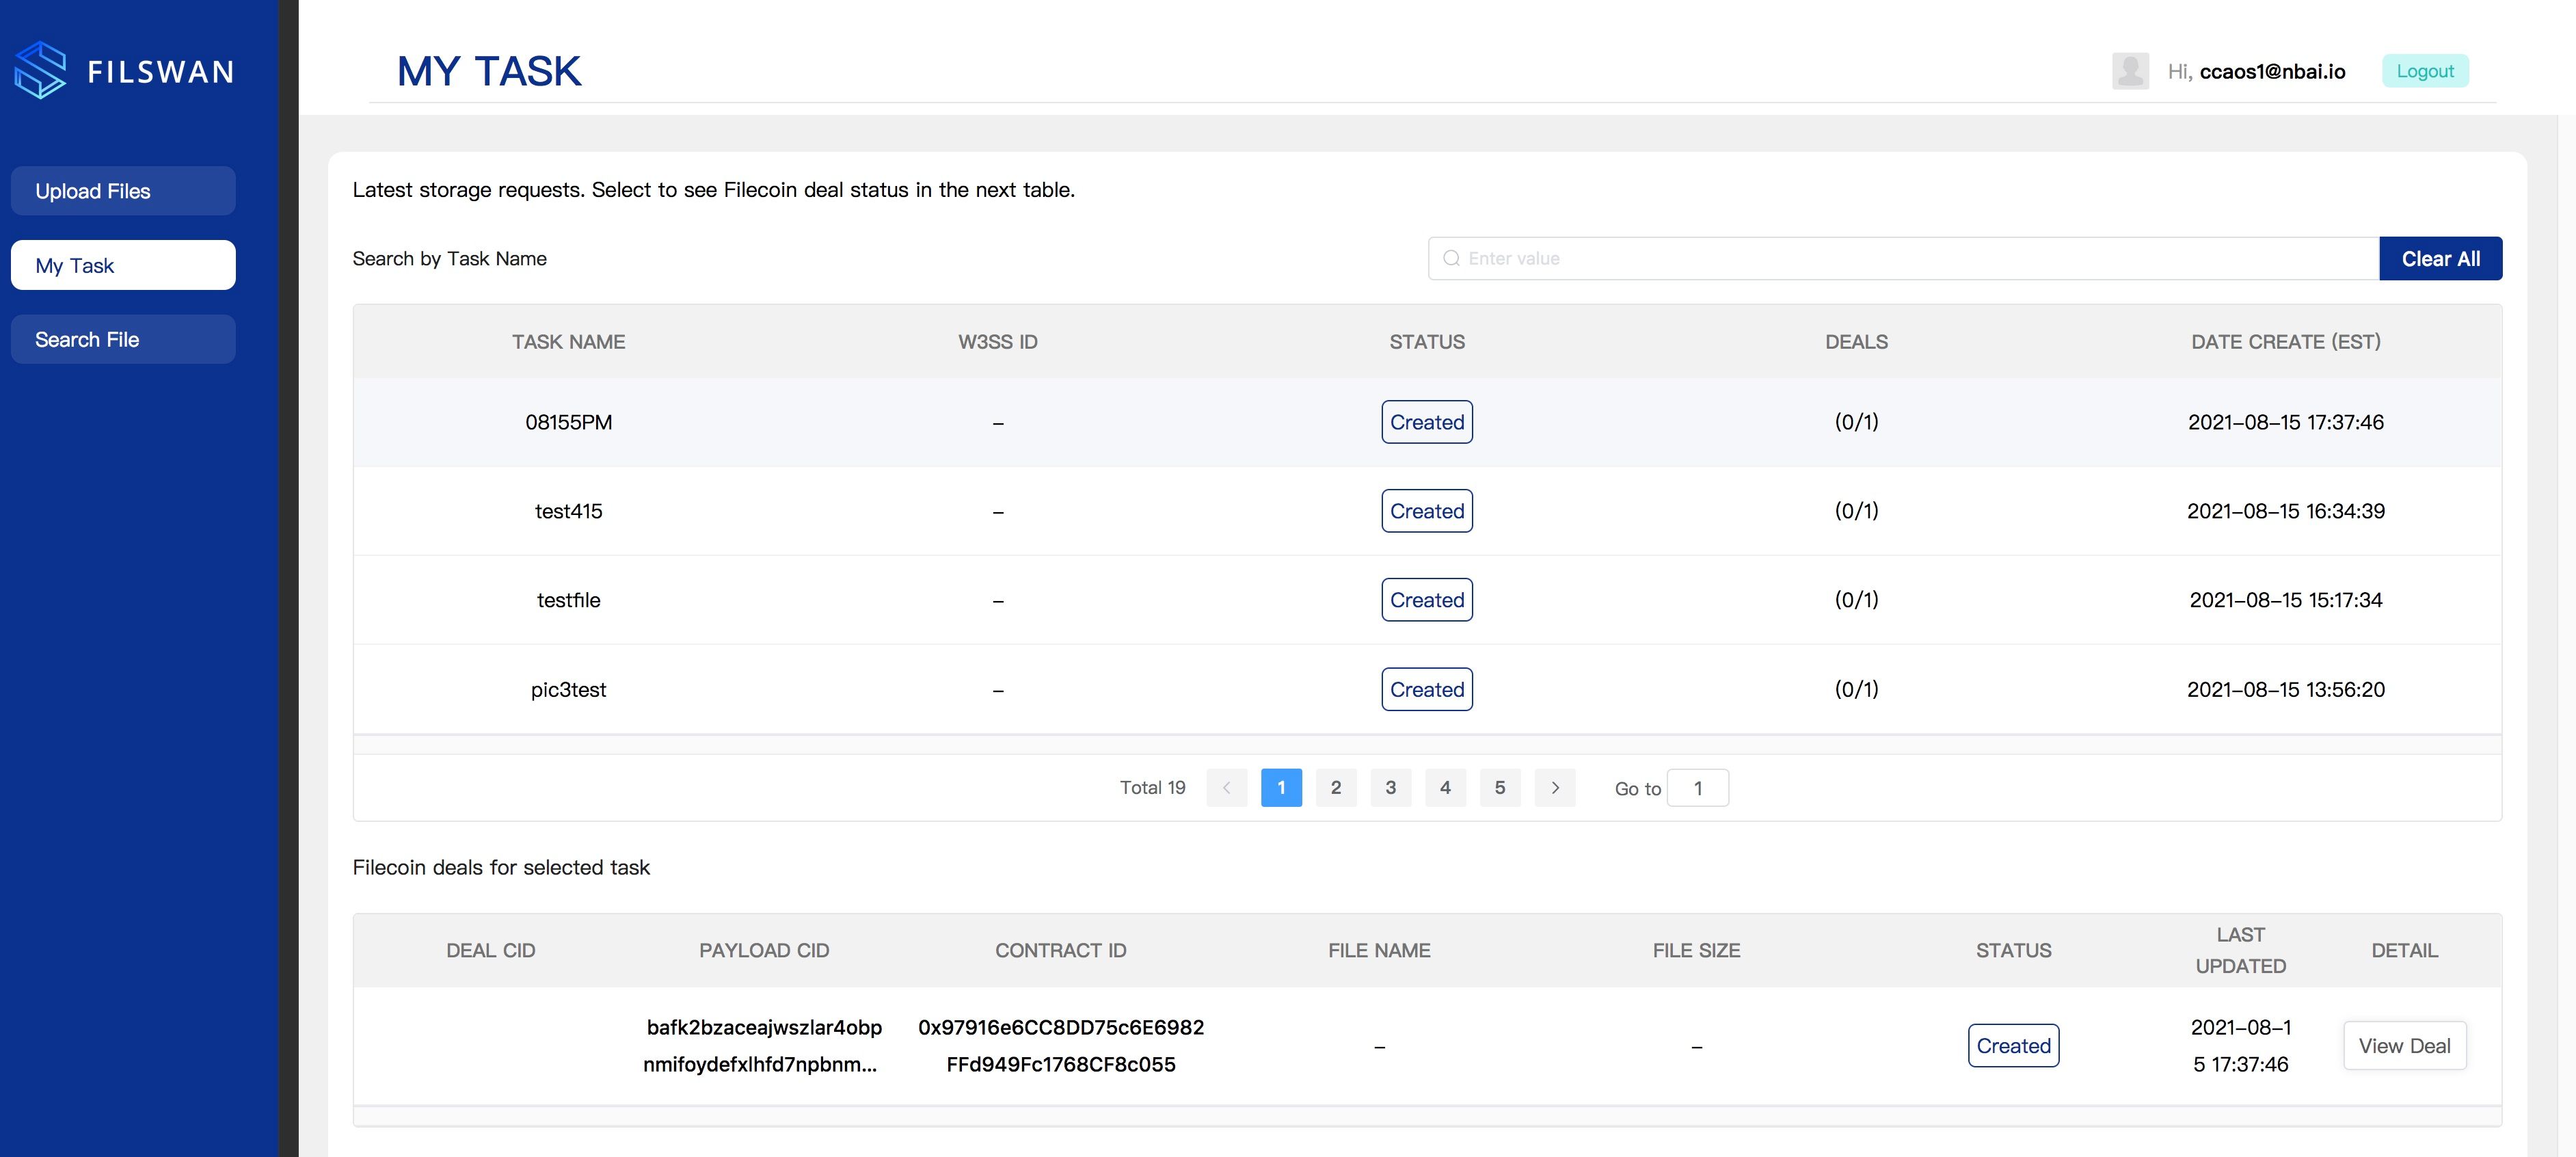
Task: Click the MY TASK page heading
Action: click(489, 71)
